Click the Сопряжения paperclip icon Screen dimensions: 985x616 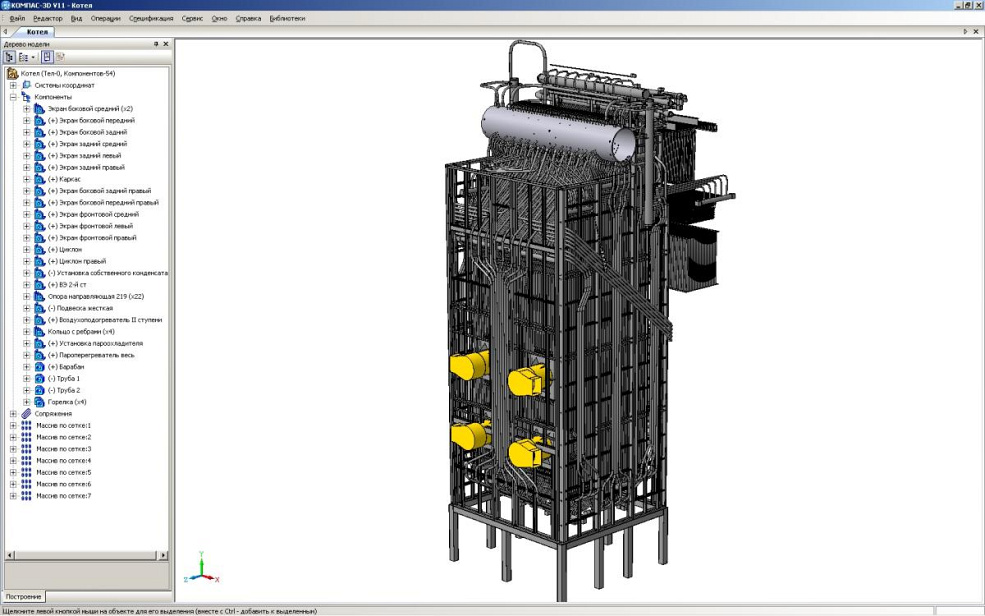[x=26, y=413]
